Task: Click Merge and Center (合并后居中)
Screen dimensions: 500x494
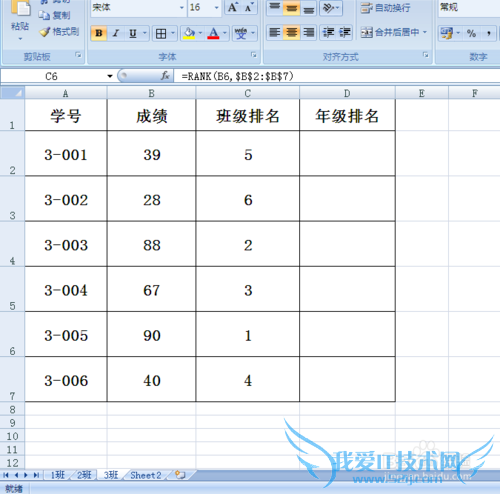Action: point(390,32)
